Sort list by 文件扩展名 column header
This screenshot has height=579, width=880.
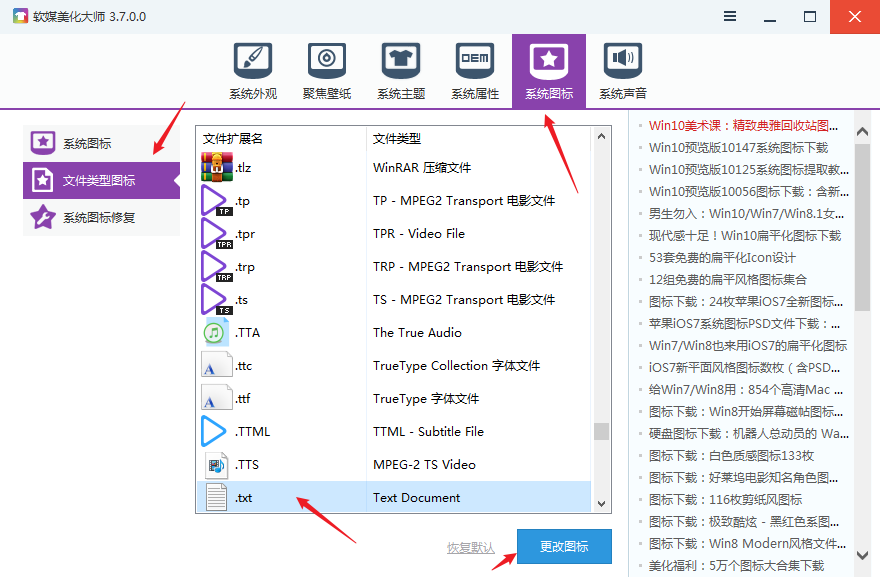233,138
